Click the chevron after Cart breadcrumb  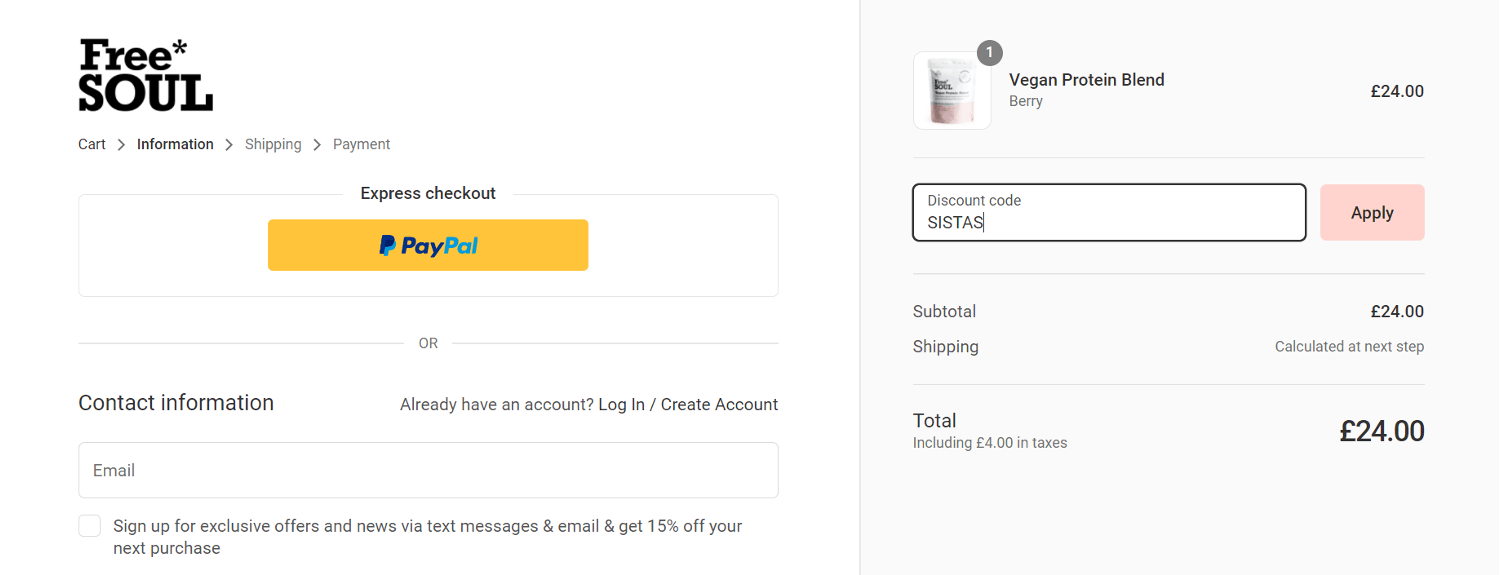coord(121,145)
